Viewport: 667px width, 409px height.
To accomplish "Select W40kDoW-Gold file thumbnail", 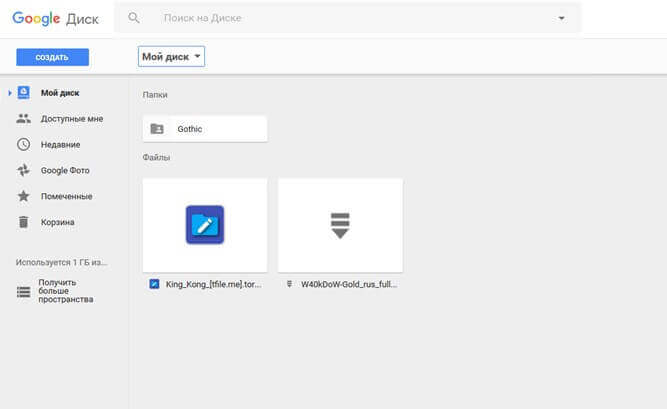I will (340, 225).
